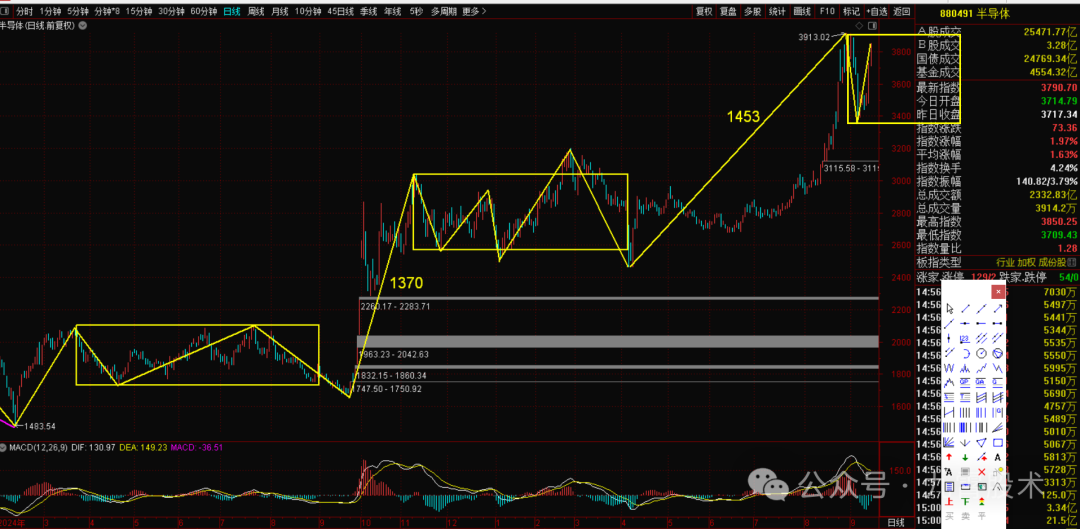This screenshot has width=1080, height=529.
Task: Select the black 'A' text annotation tool
Action: point(997,457)
